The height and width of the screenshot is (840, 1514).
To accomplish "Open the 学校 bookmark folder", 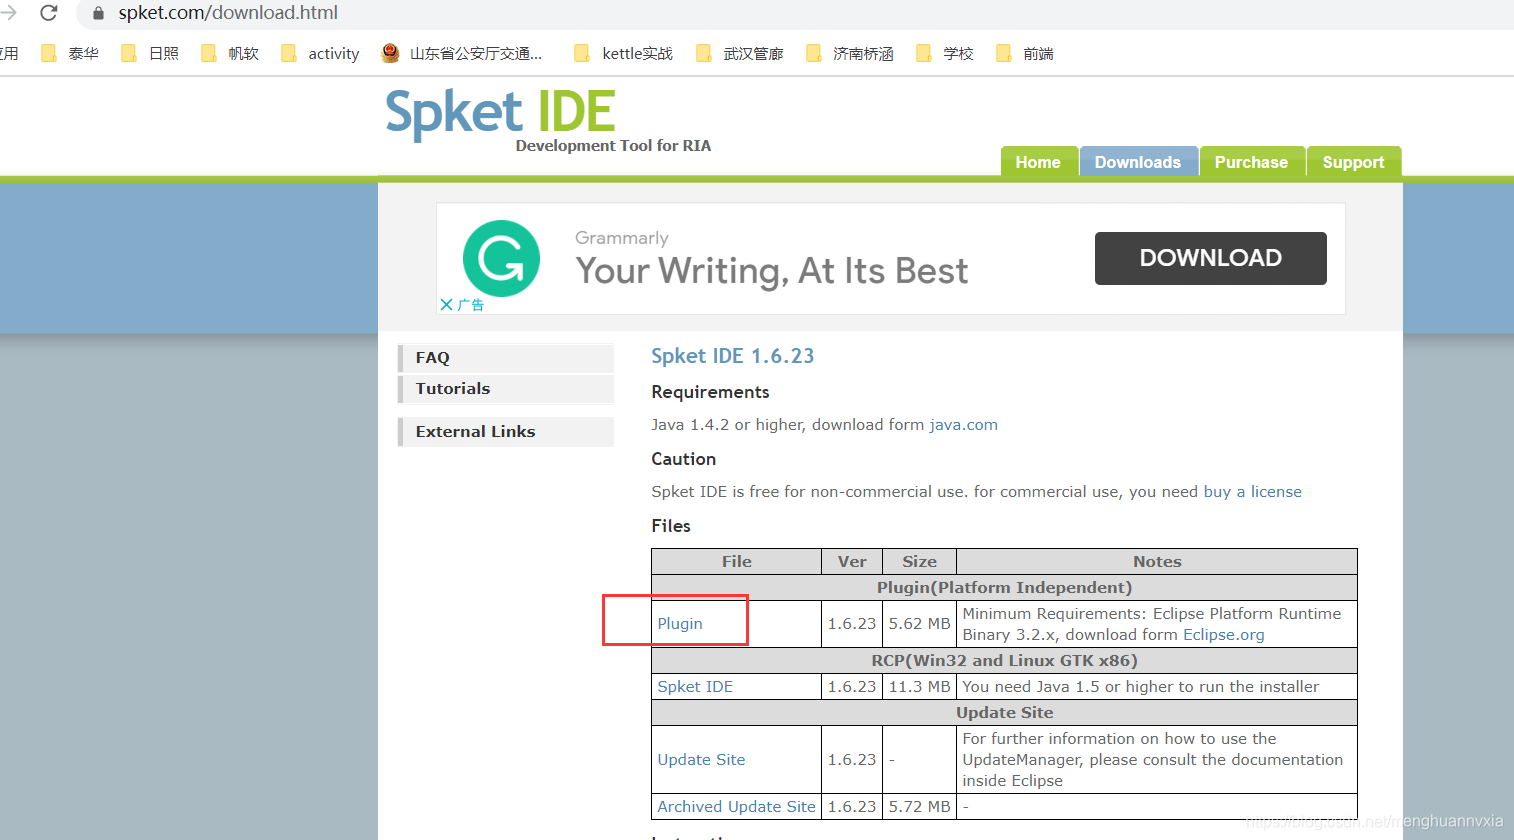I will click(x=945, y=53).
